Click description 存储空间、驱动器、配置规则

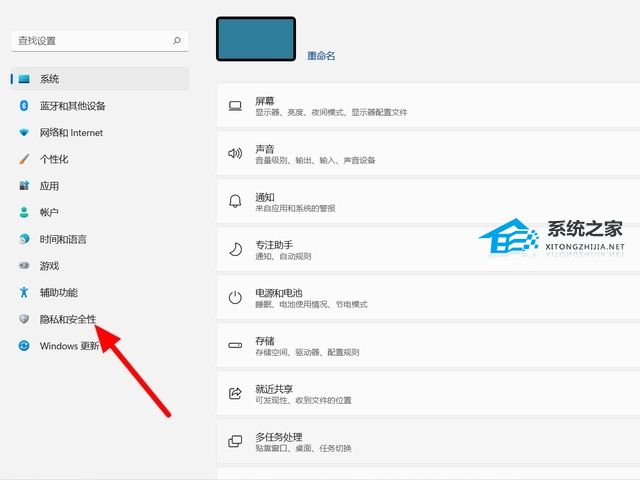point(307,352)
